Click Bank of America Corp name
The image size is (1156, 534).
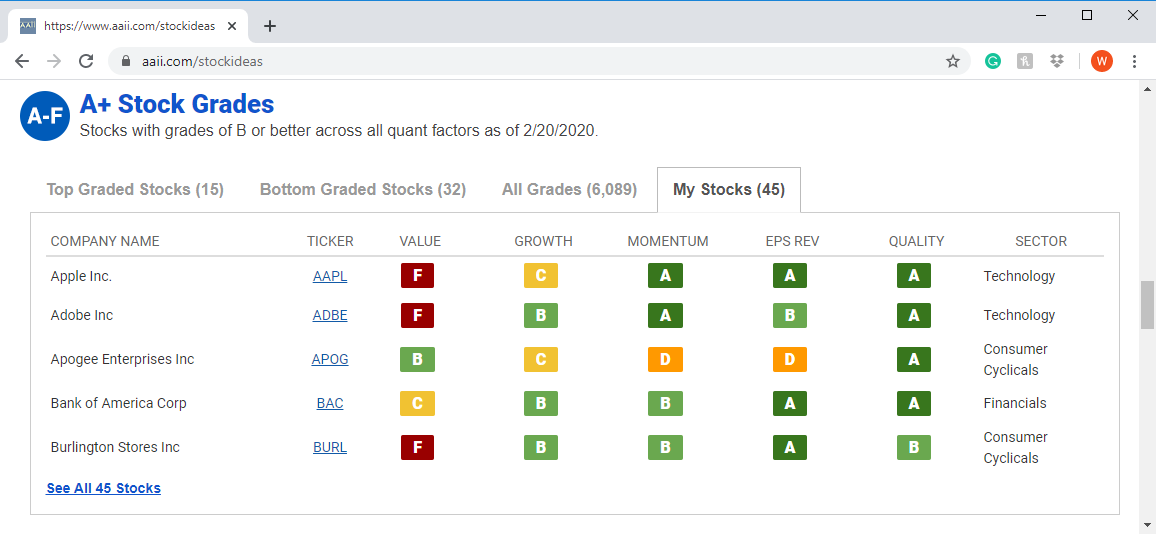[x=119, y=403]
